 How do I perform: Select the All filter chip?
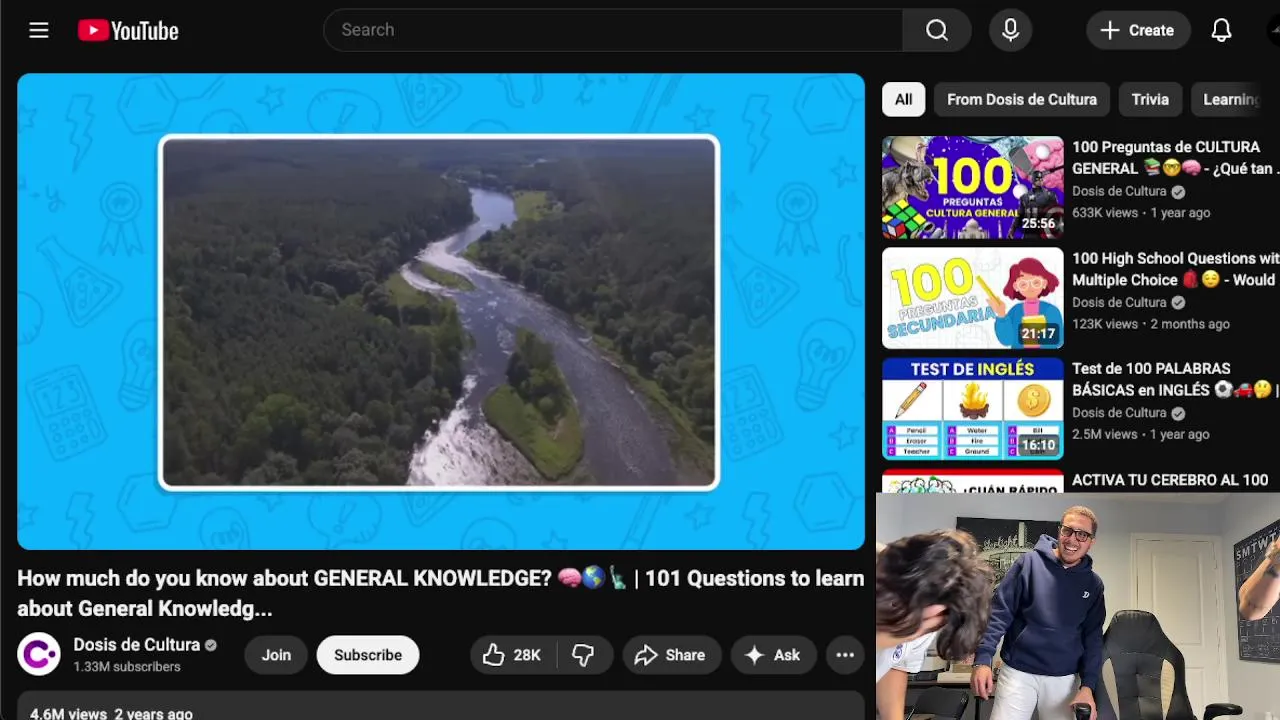coord(903,99)
